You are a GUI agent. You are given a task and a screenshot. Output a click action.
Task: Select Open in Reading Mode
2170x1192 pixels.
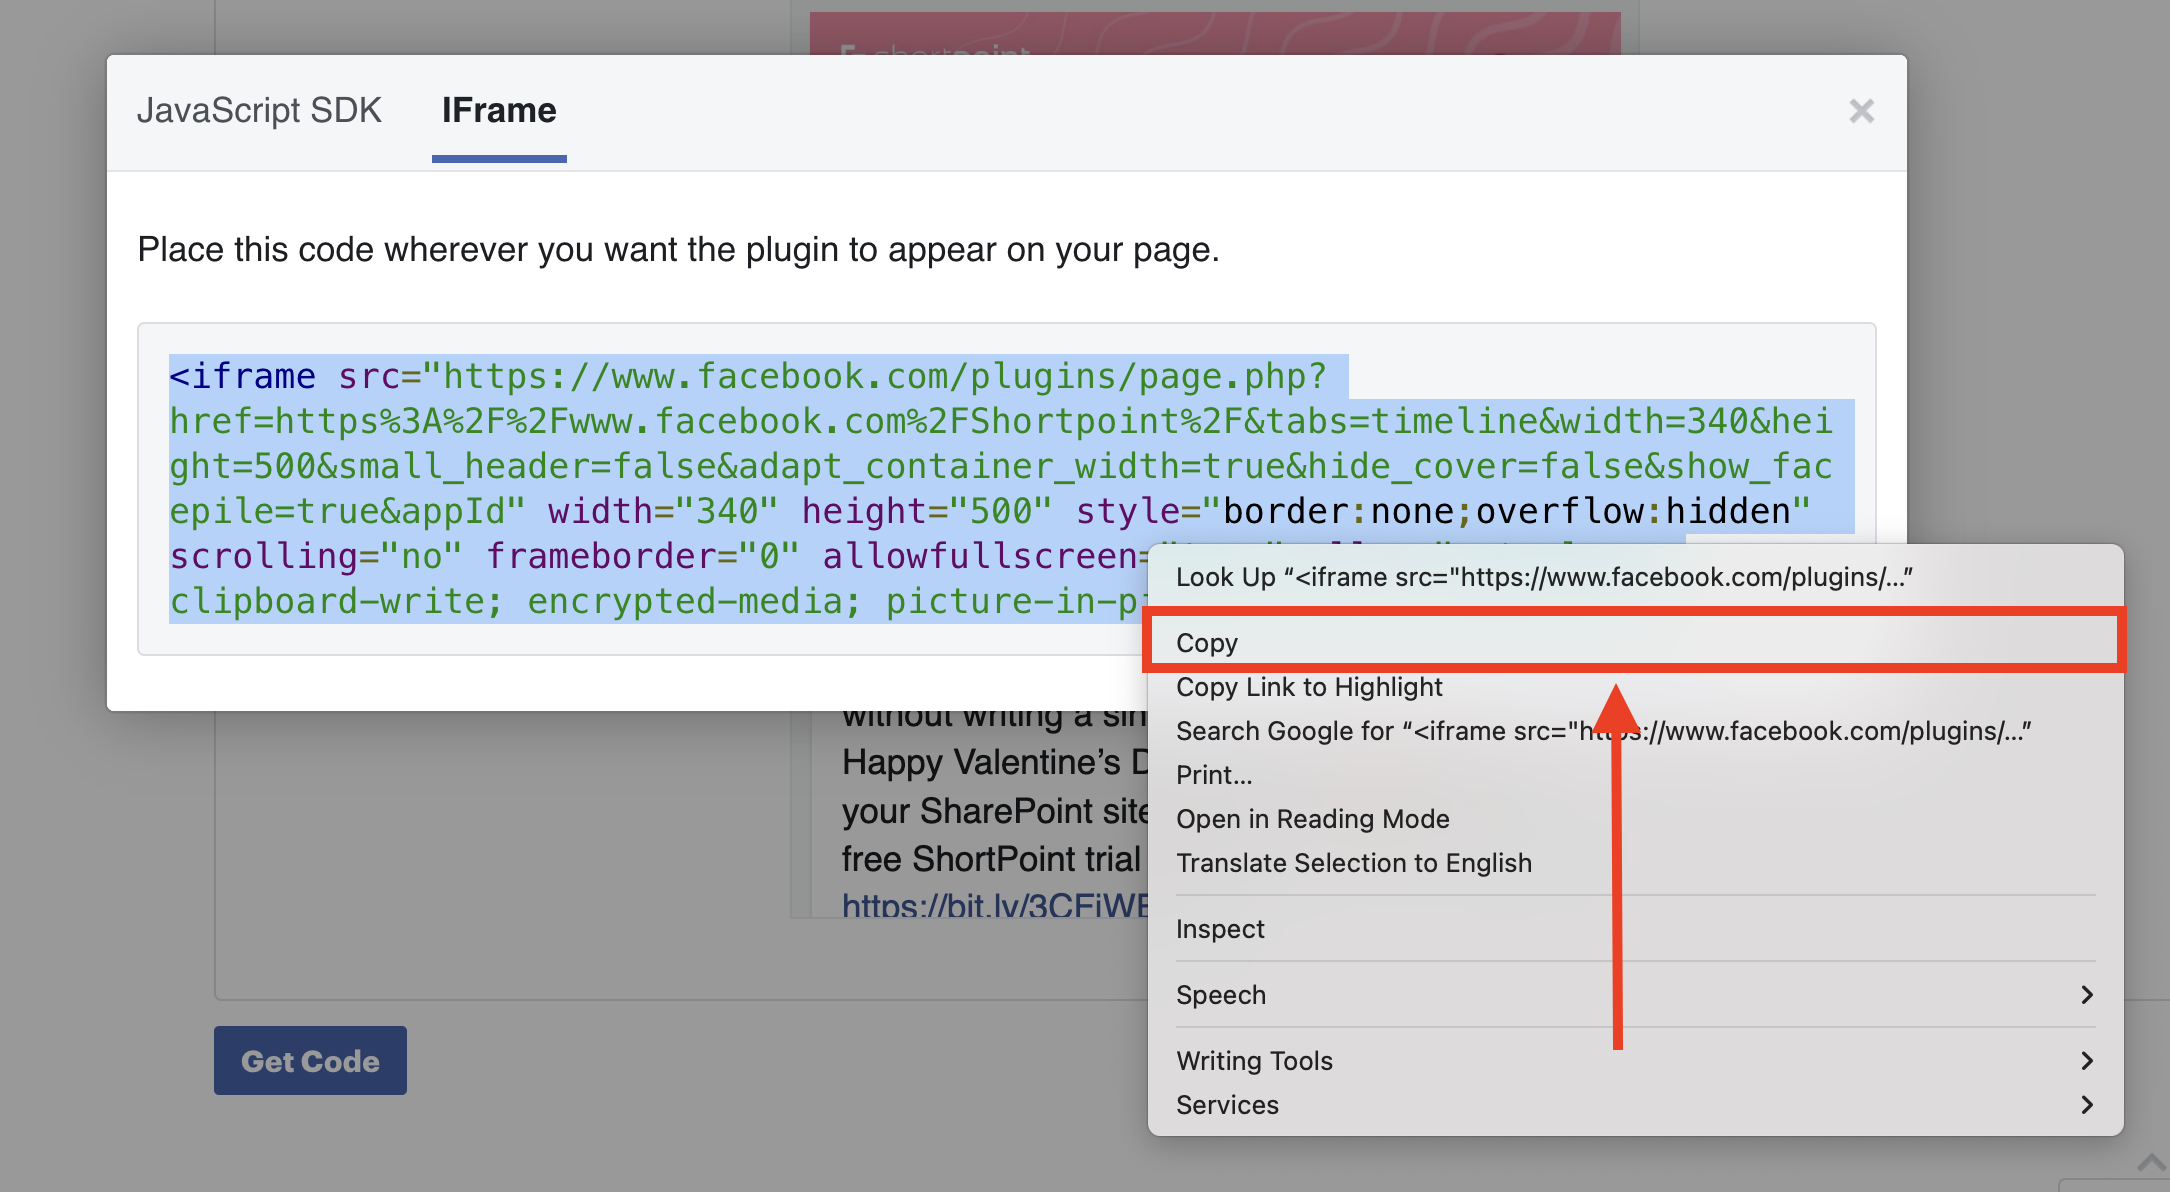tap(1312, 819)
